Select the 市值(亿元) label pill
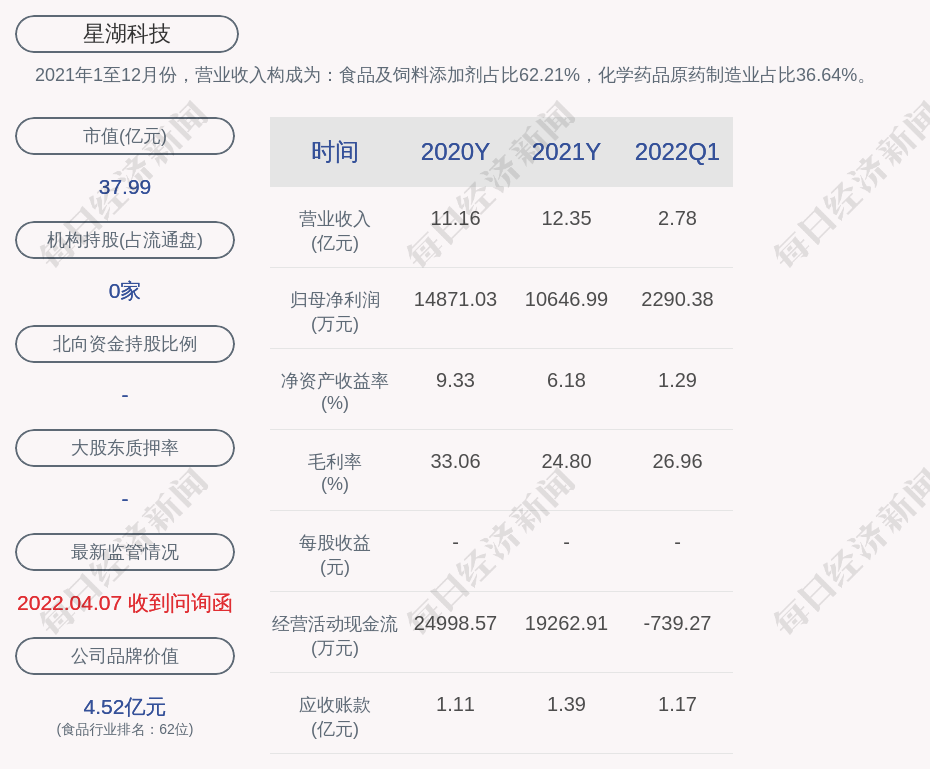The image size is (930, 769). pyautogui.click(x=125, y=136)
